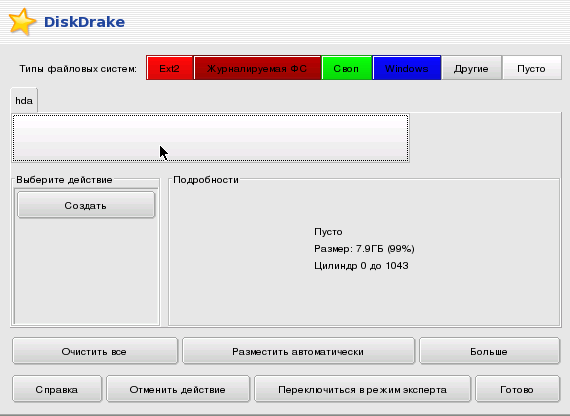Select the Другие filesystem type button

click(471, 68)
